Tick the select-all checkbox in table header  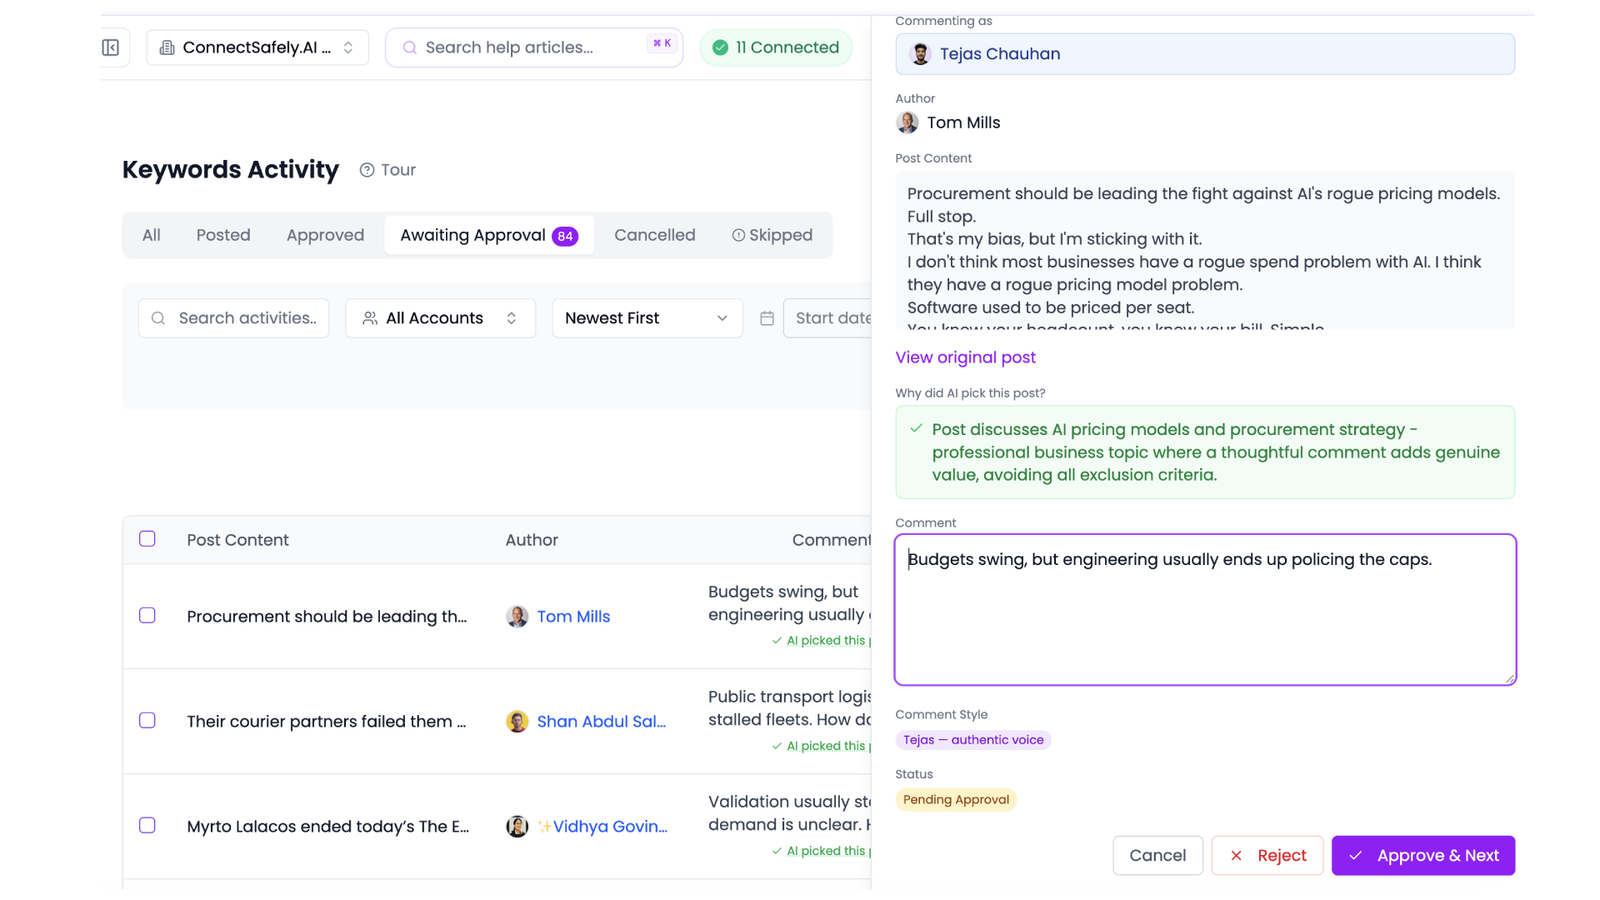(x=147, y=539)
